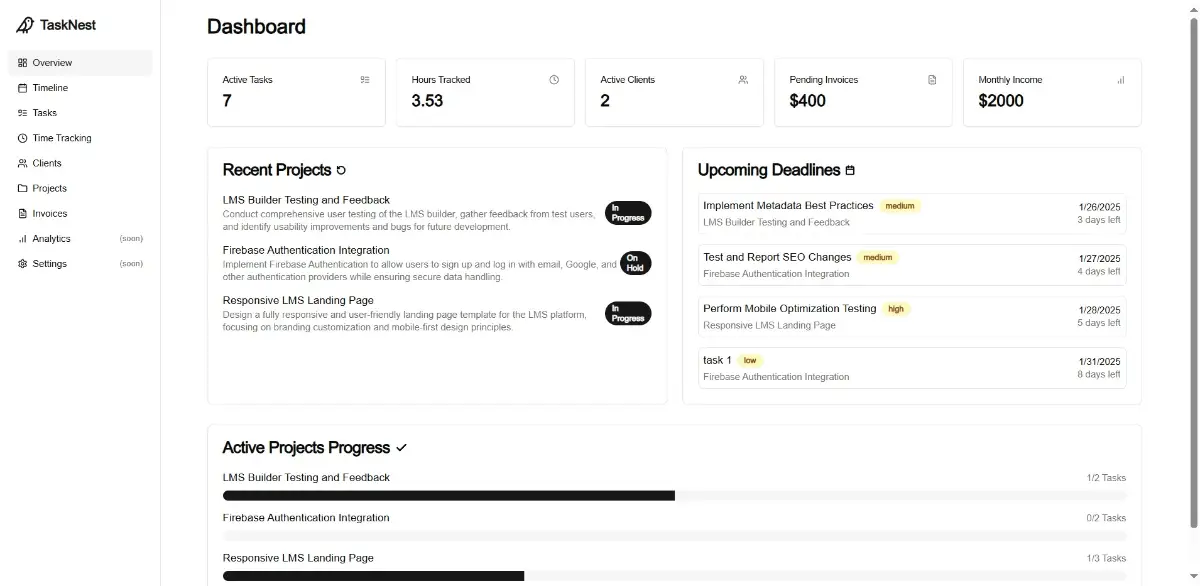
Task: Click the high priority tag on Mobile Optimization
Action: (x=896, y=309)
